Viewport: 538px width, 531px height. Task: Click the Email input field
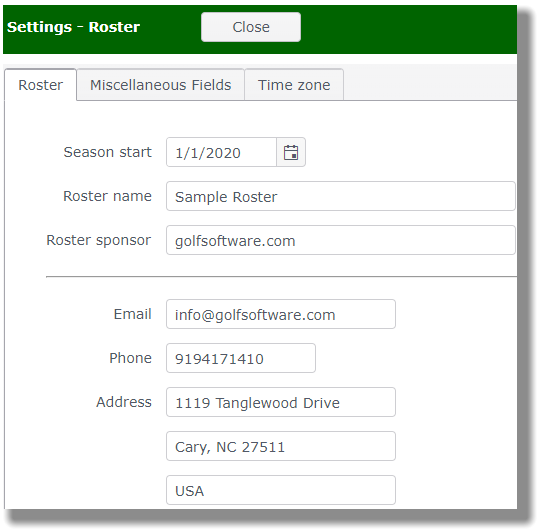click(281, 314)
